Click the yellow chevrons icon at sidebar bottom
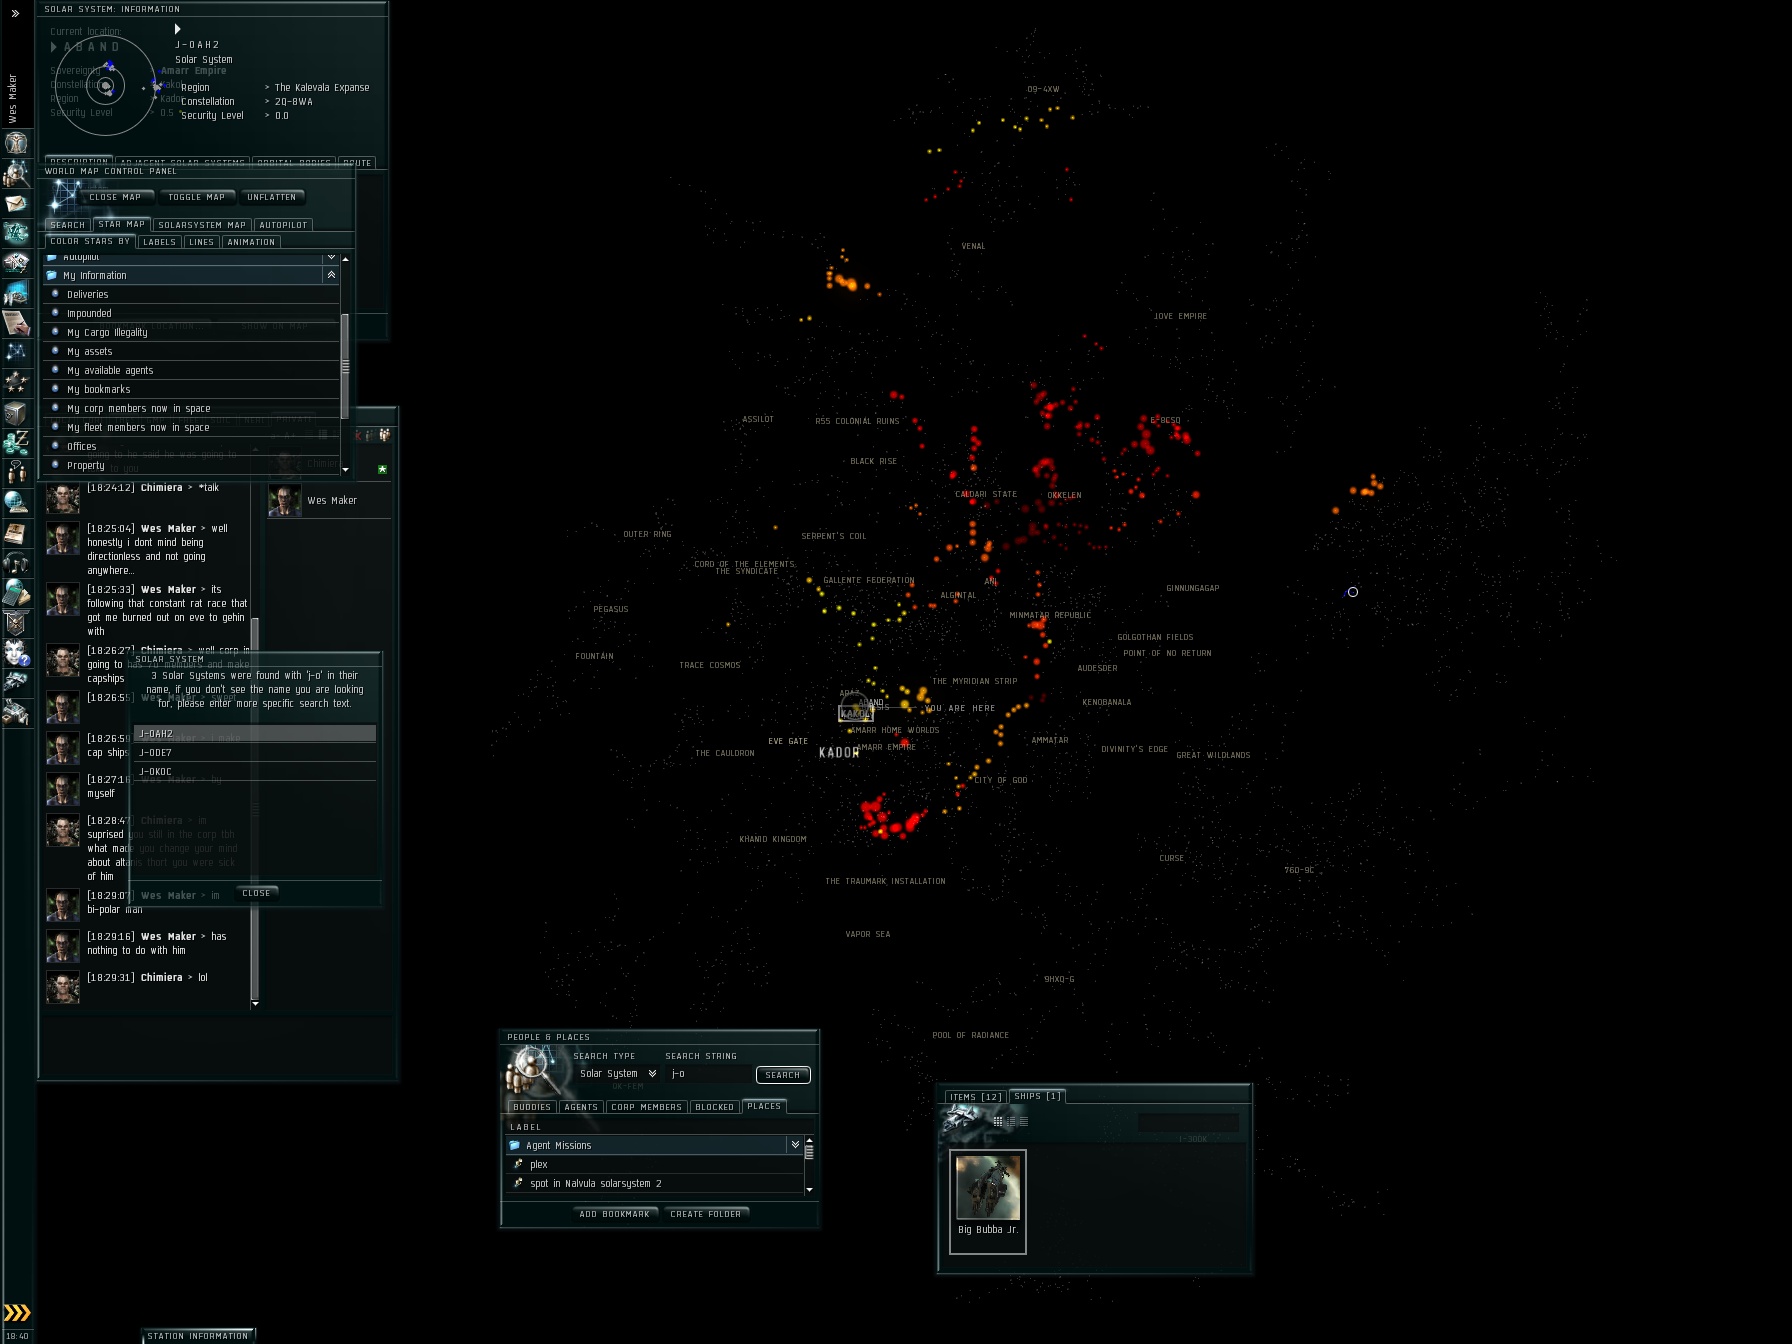Image resolution: width=1792 pixels, height=1344 pixels. point(17,1312)
